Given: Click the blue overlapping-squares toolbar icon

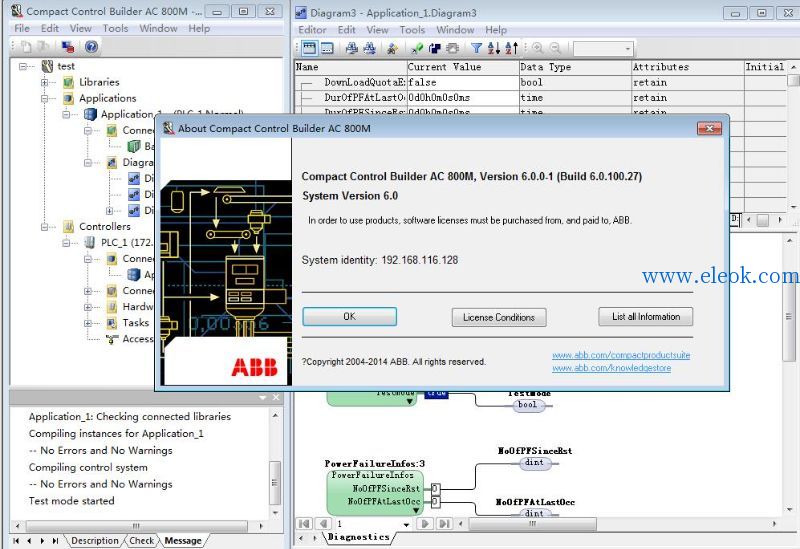Looking at the screenshot, I should point(435,48).
